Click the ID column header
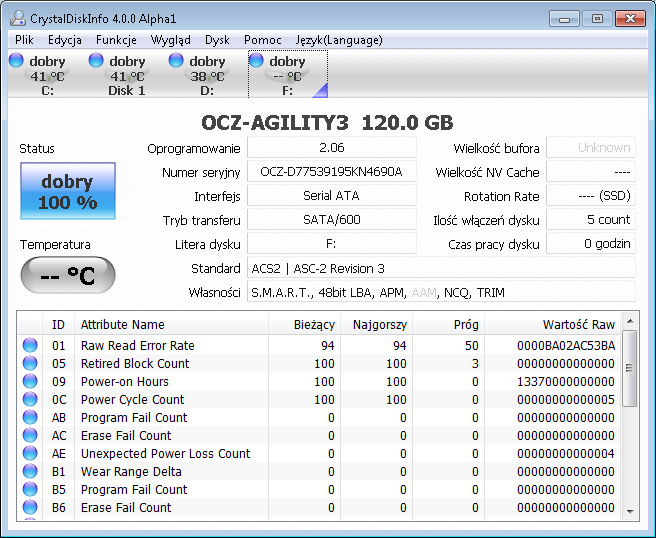This screenshot has height=538, width=656. click(58, 324)
